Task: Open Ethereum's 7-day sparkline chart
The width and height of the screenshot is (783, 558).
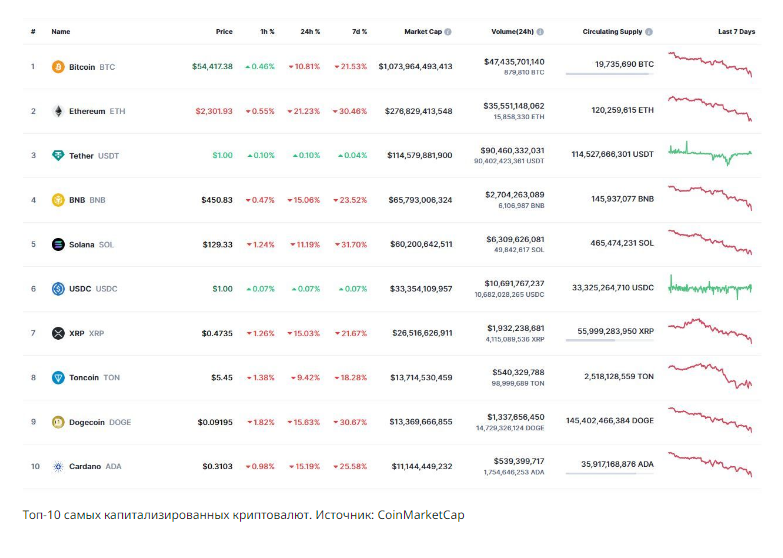Action: coord(710,108)
